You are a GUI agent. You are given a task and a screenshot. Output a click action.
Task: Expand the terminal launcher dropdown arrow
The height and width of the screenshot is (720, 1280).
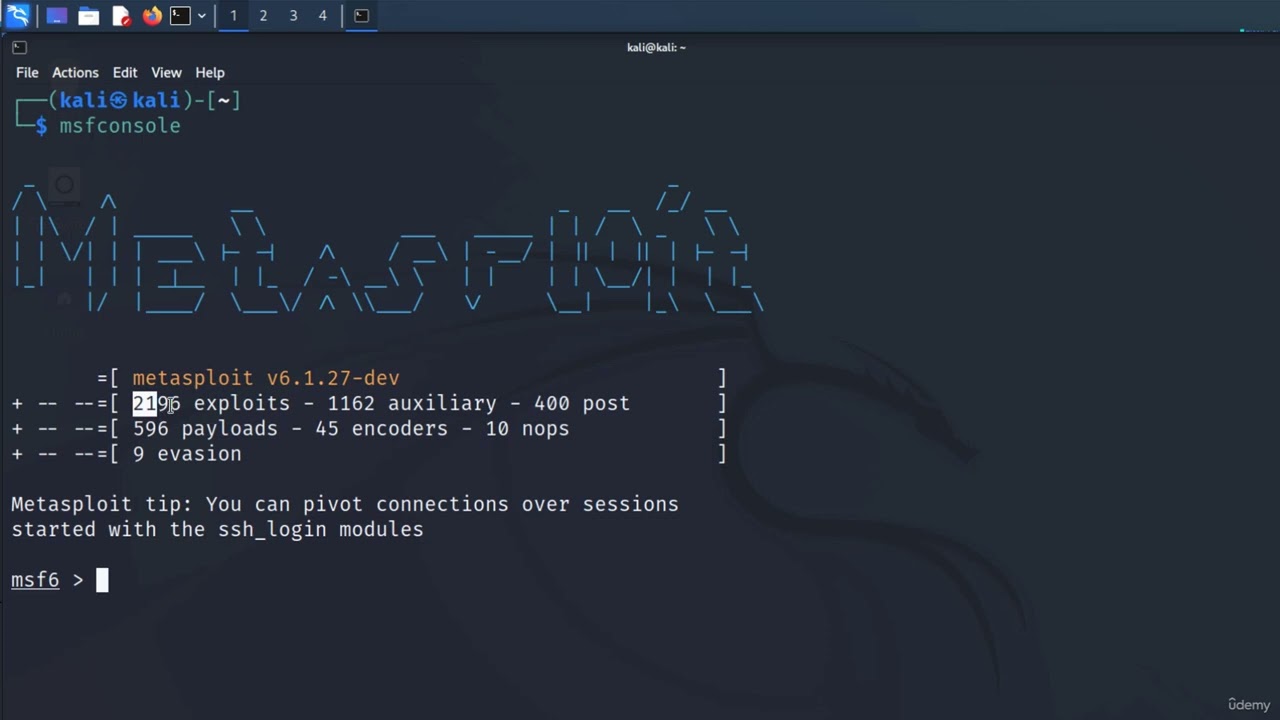(x=202, y=16)
